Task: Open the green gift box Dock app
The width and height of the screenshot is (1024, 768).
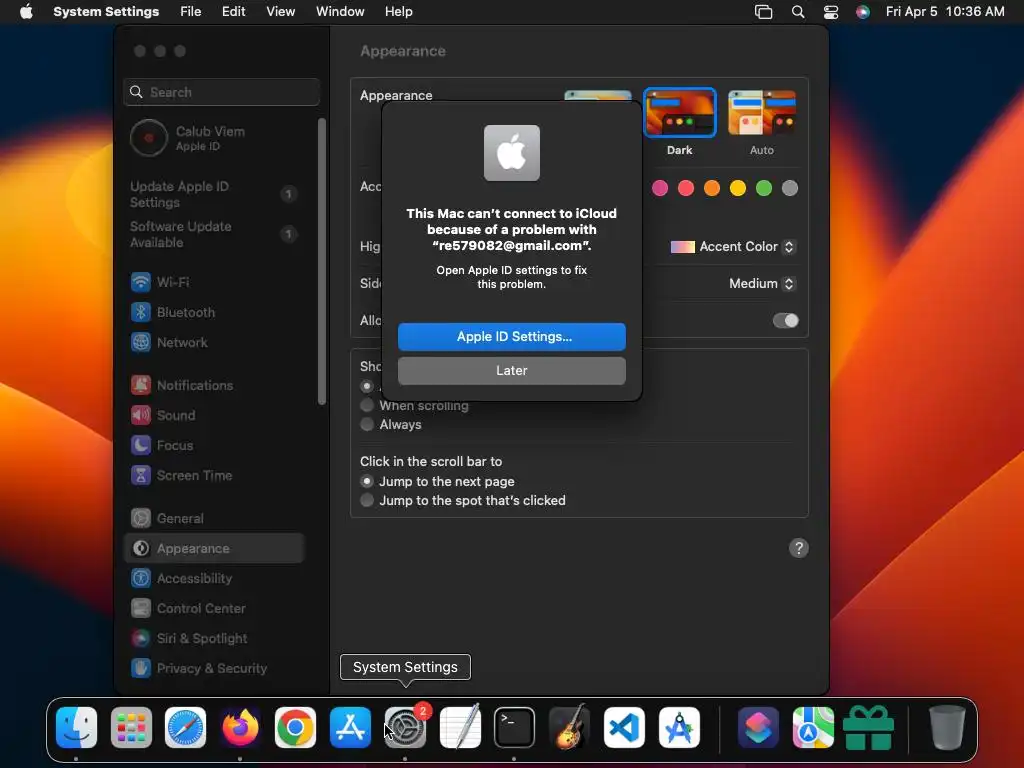Action: pos(868,727)
